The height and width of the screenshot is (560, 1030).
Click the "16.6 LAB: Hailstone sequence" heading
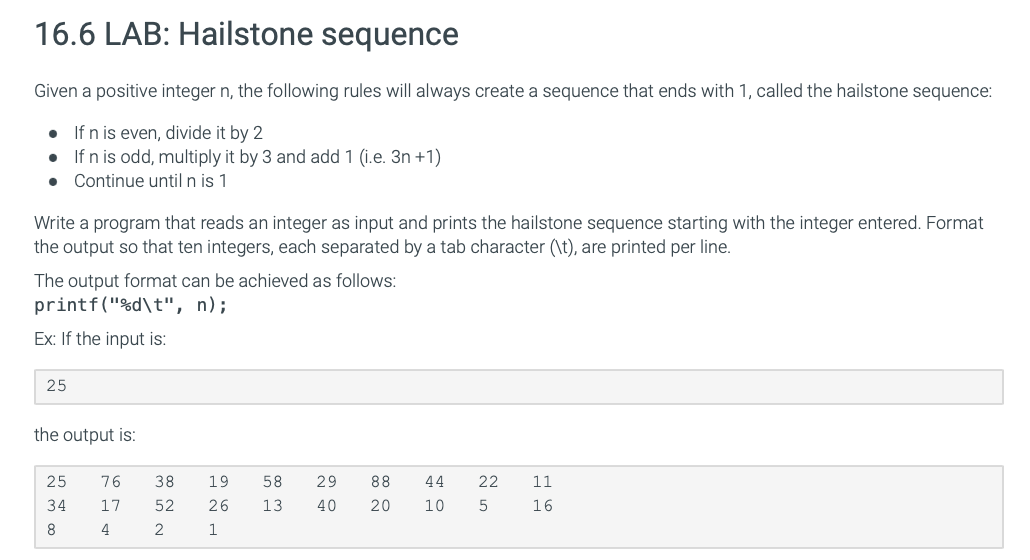tap(247, 35)
